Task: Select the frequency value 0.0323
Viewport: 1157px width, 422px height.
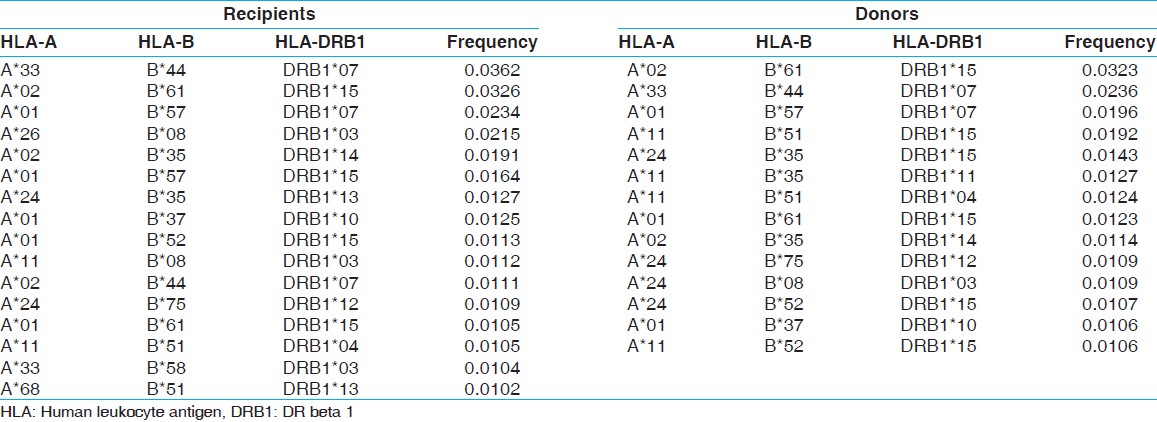Action: 1110,70
